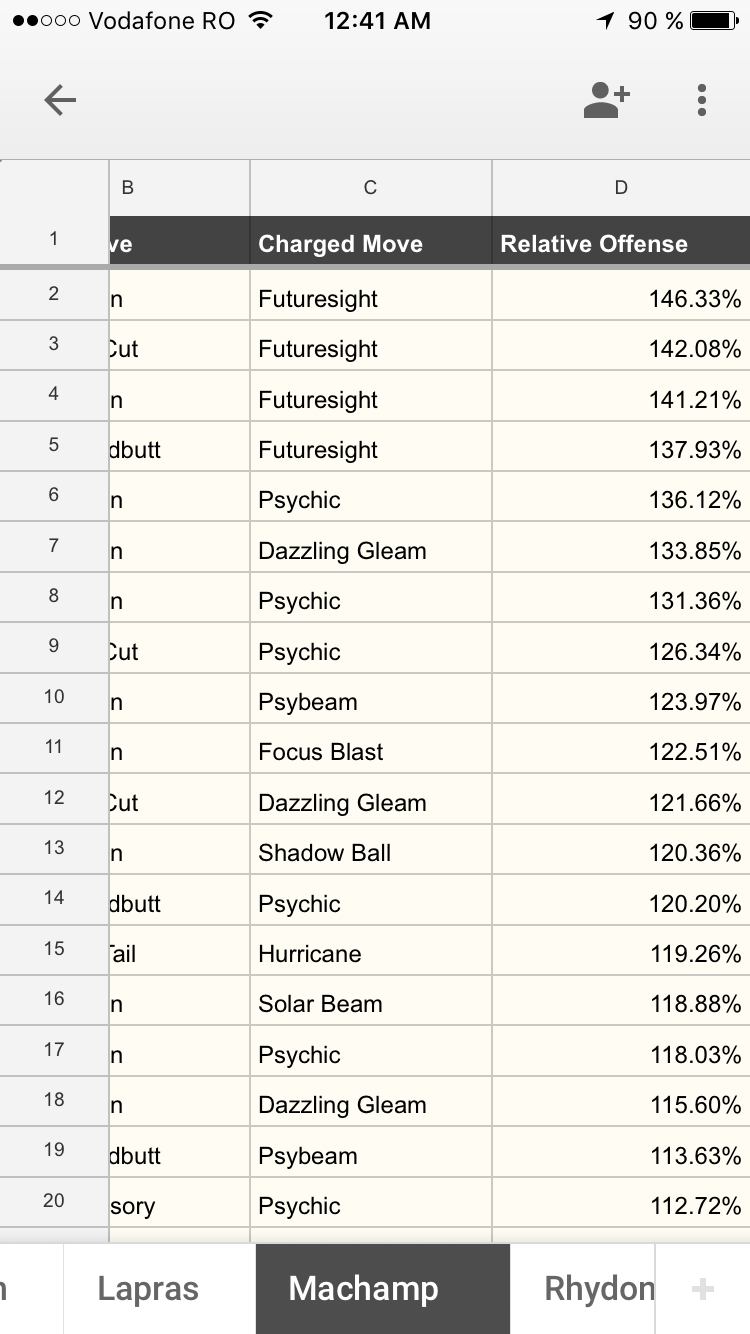Switch to the Lapras sheet tab
The height and width of the screenshot is (1334, 750).
tap(148, 1289)
